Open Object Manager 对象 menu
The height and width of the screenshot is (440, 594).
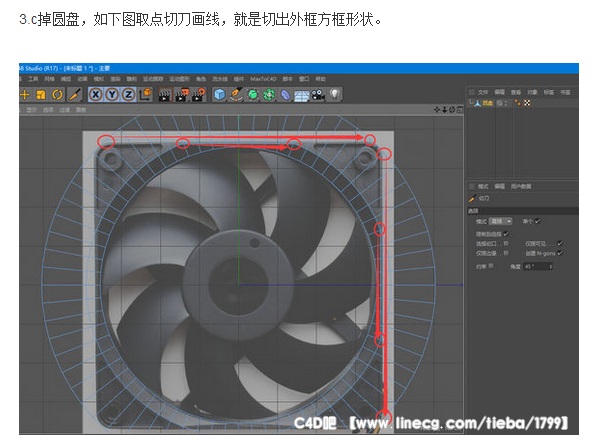click(532, 92)
